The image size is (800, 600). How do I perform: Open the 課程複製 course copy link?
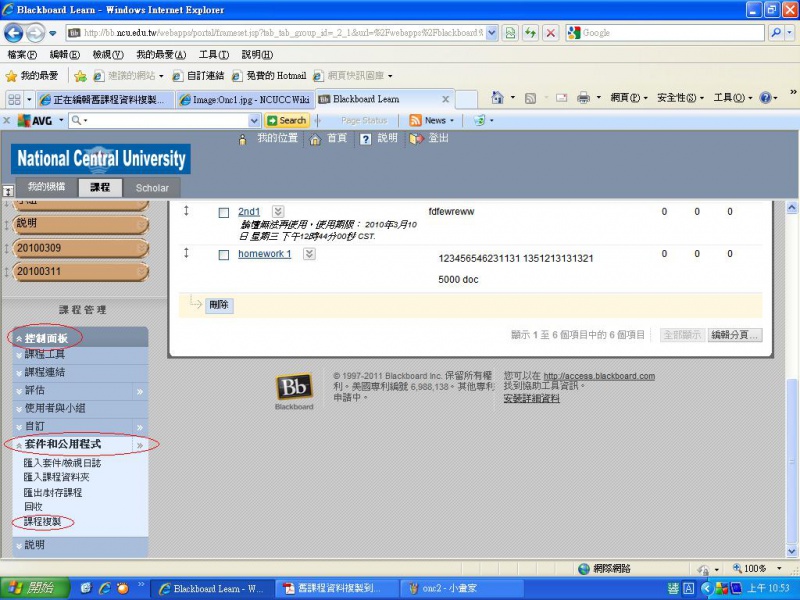42,522
